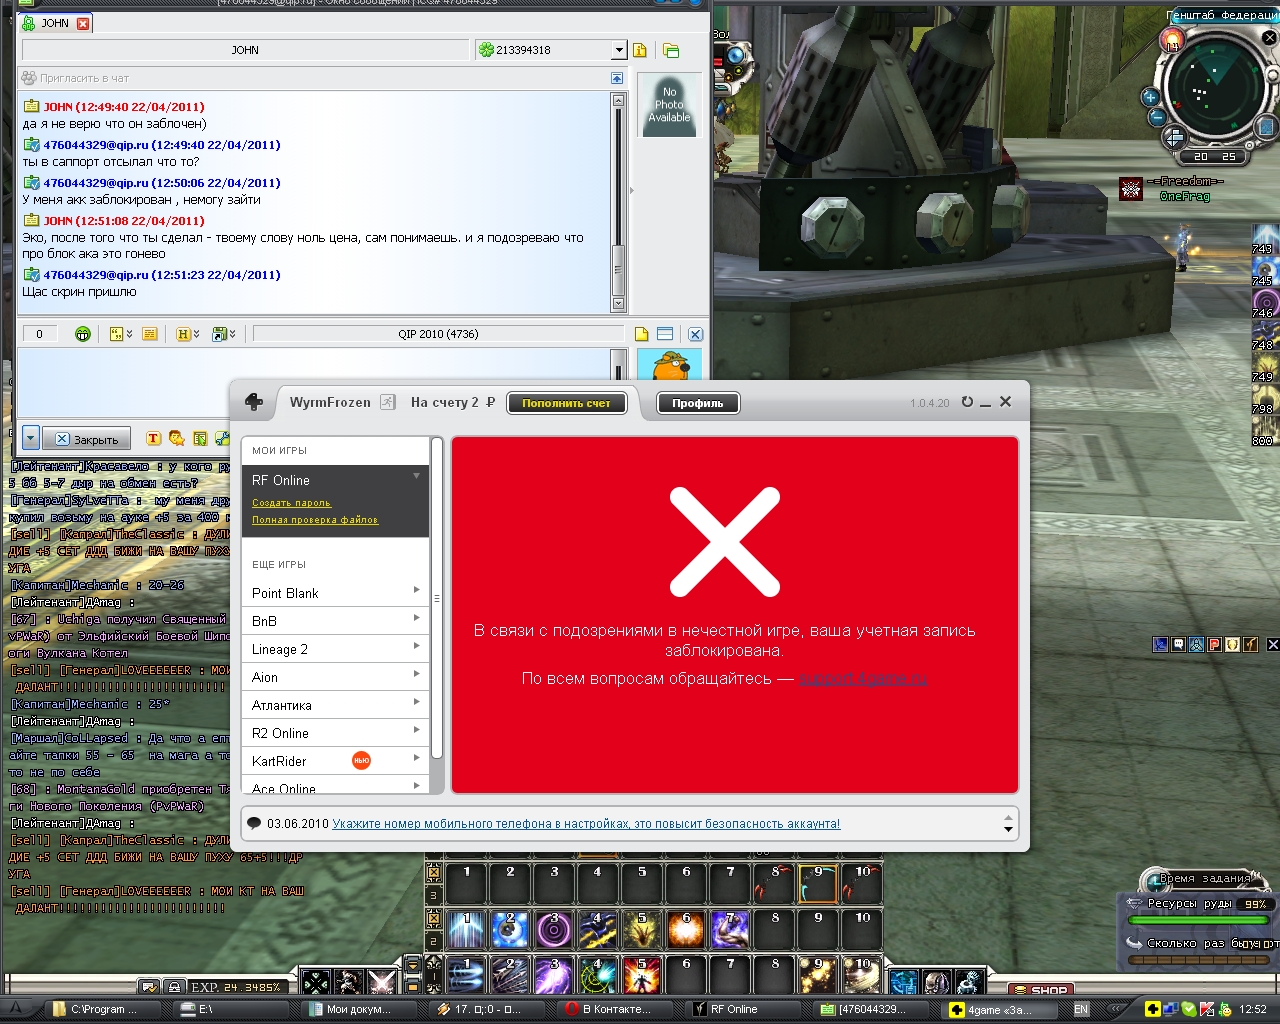Click skill slot 5 red burst in bottom row
Screen dimensions: 1280x1024
pyautogui.click(x=642, y=975)
